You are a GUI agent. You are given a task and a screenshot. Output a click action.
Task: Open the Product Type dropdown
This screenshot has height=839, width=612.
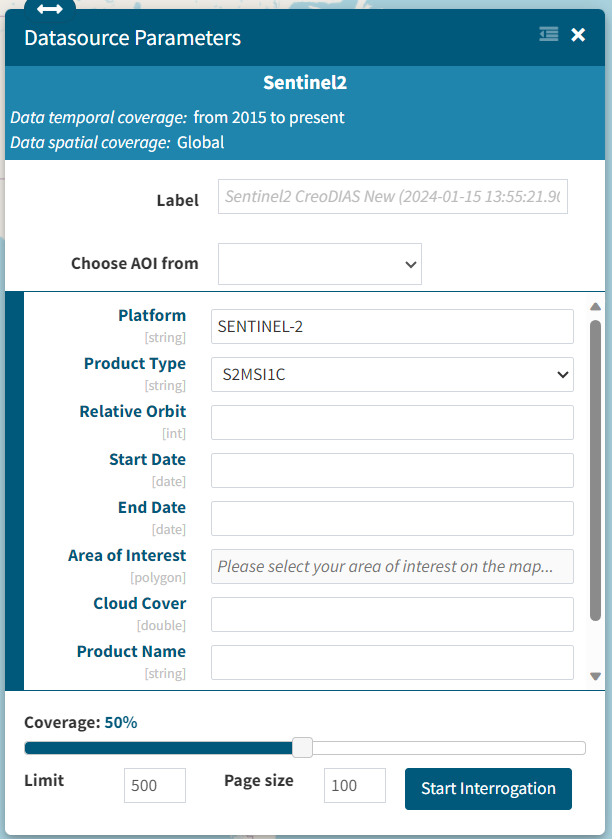pos(392,375)
